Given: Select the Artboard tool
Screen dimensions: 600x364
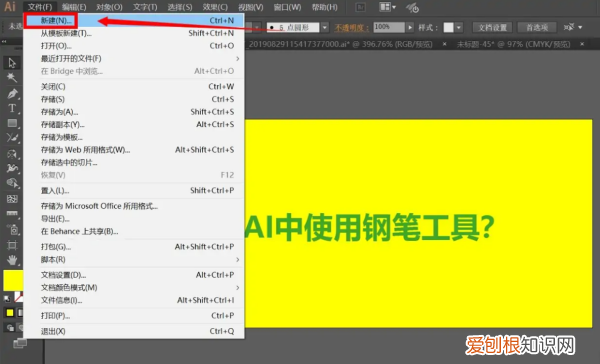Looking at the screenshot, I should point(12,245).
